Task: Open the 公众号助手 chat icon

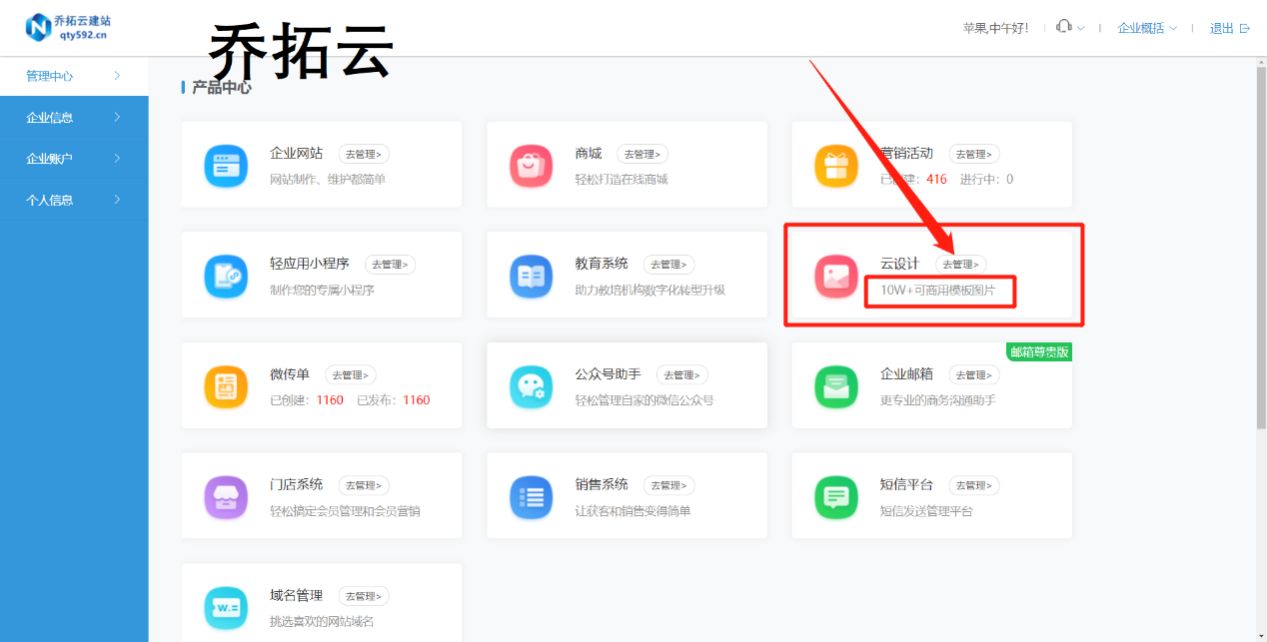Action: click(x=531, y=387)
